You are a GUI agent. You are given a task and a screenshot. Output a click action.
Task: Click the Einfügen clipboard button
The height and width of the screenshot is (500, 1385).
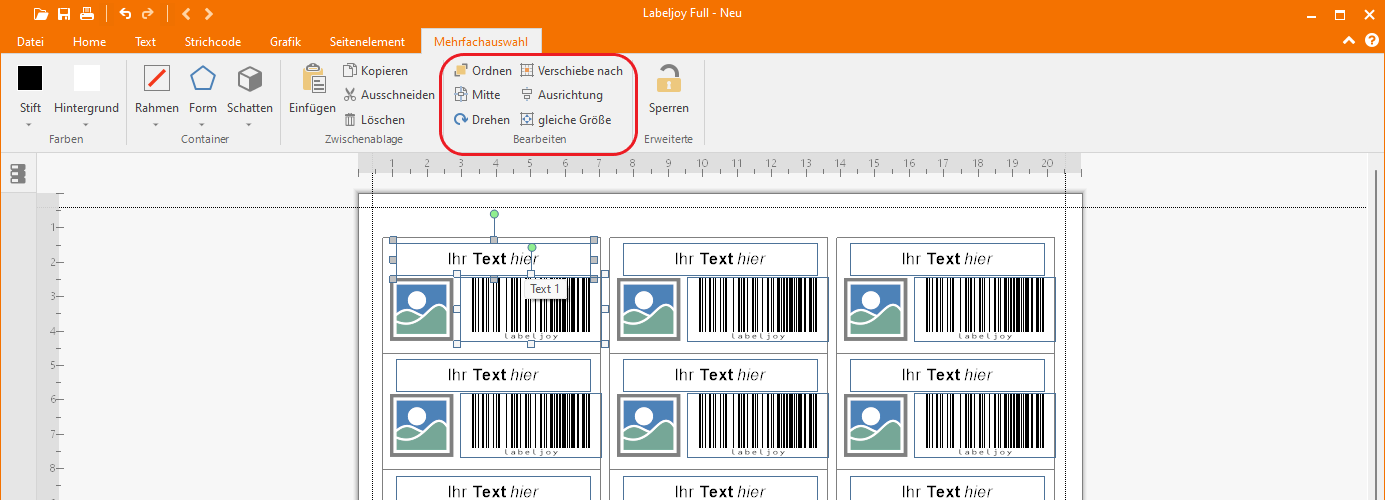(313, 90)
